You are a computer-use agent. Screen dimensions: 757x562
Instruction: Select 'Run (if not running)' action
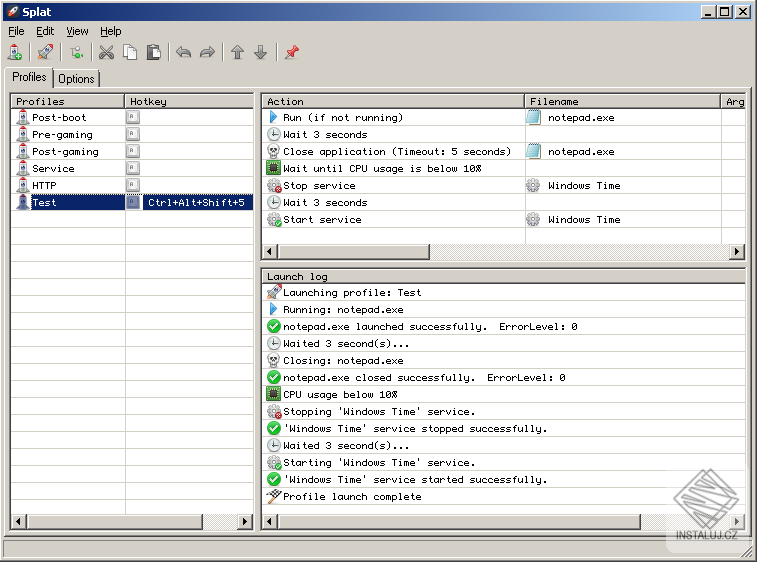(x=343, y=117)
